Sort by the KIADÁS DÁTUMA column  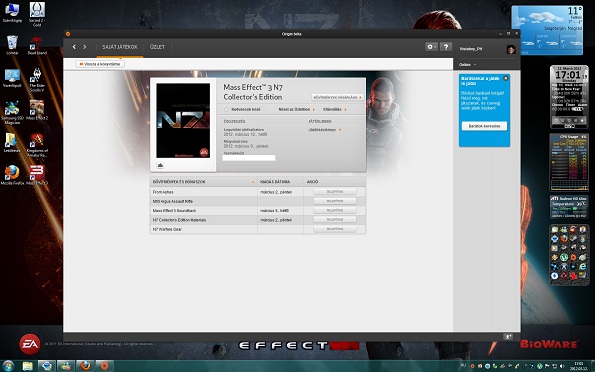click(x=280, y=182)
